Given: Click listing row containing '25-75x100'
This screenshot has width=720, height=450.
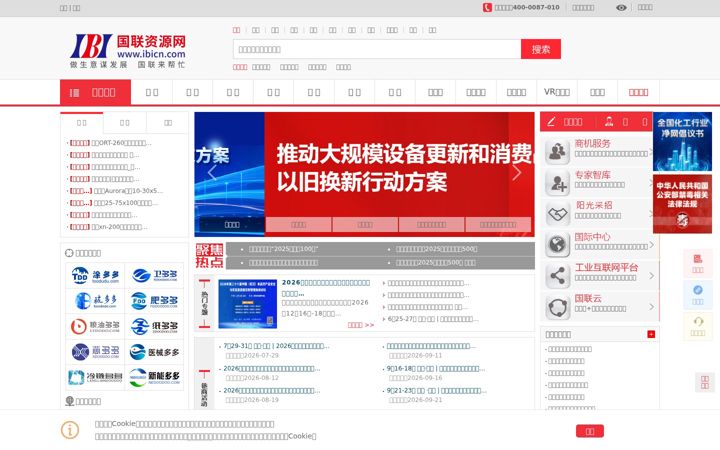Looking at the screenshot, I should 113,202.
